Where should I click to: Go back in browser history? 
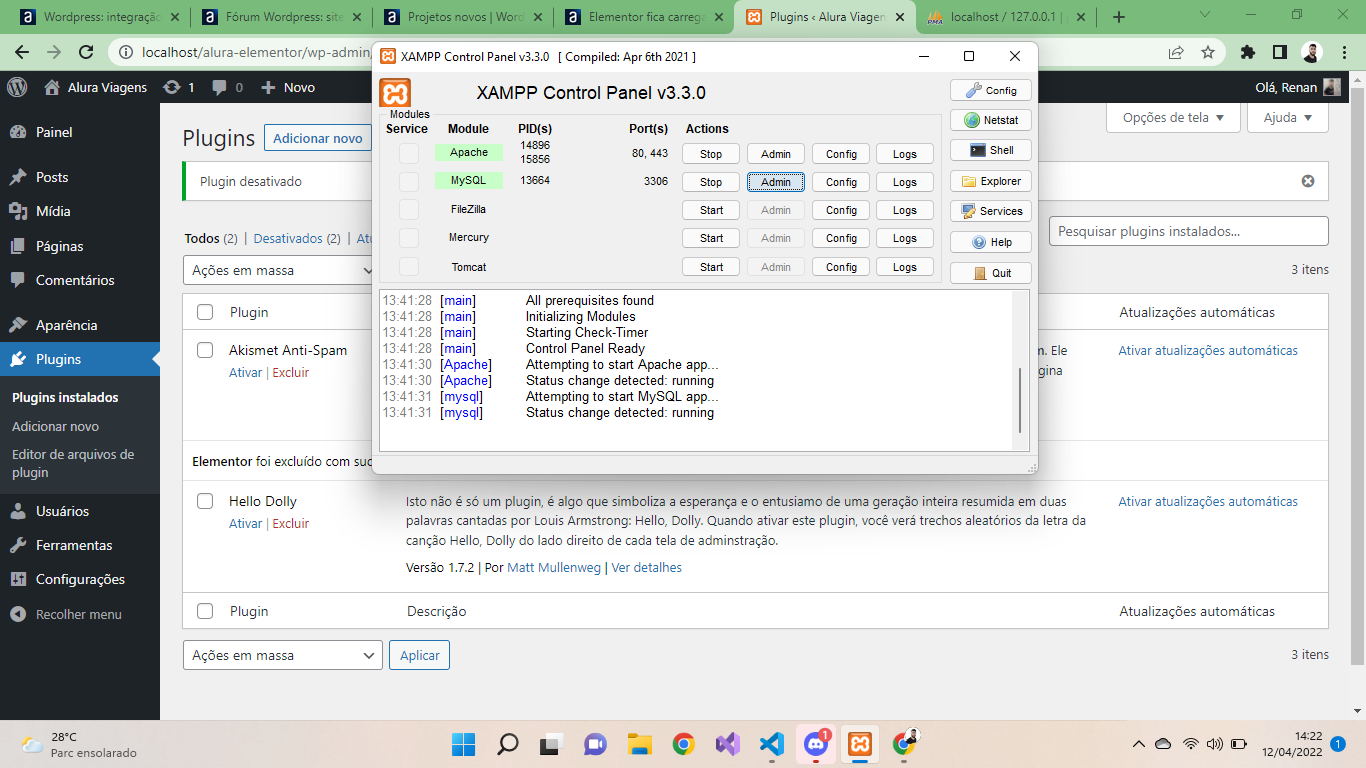point(22,52)
